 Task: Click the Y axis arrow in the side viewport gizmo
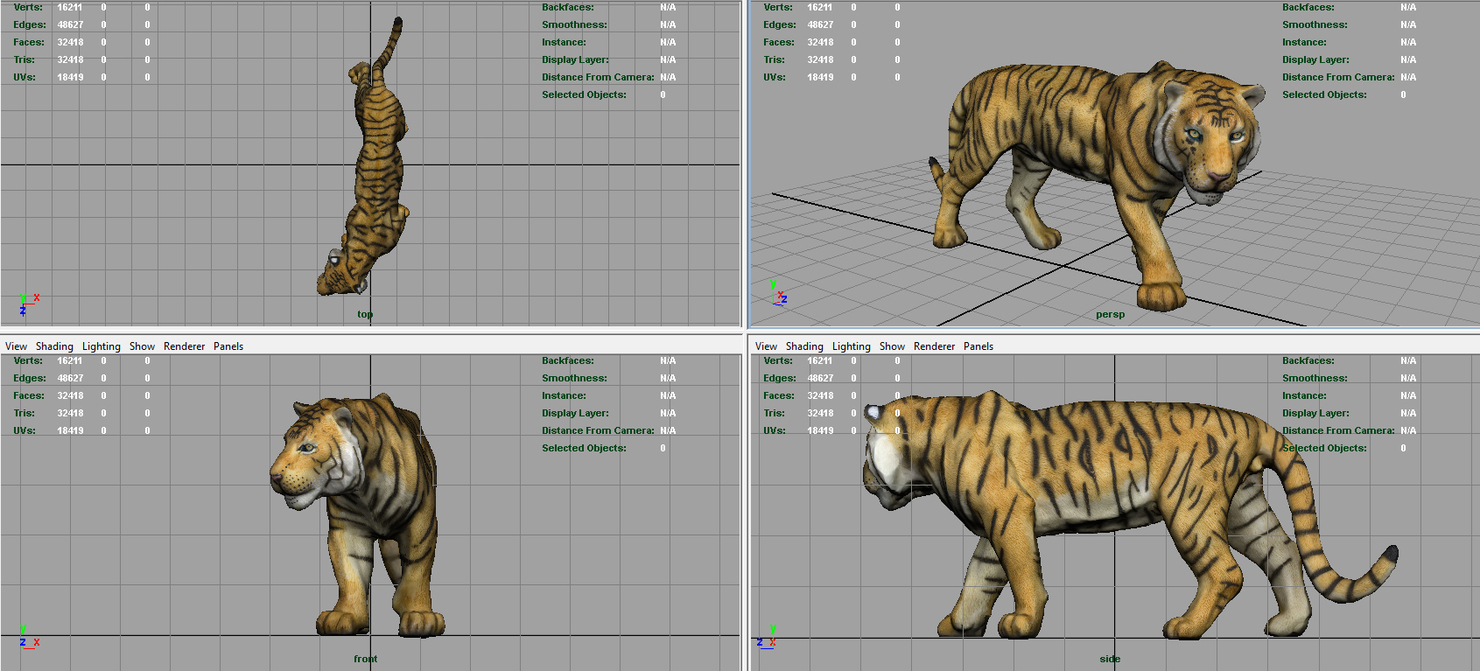(773, 629)
